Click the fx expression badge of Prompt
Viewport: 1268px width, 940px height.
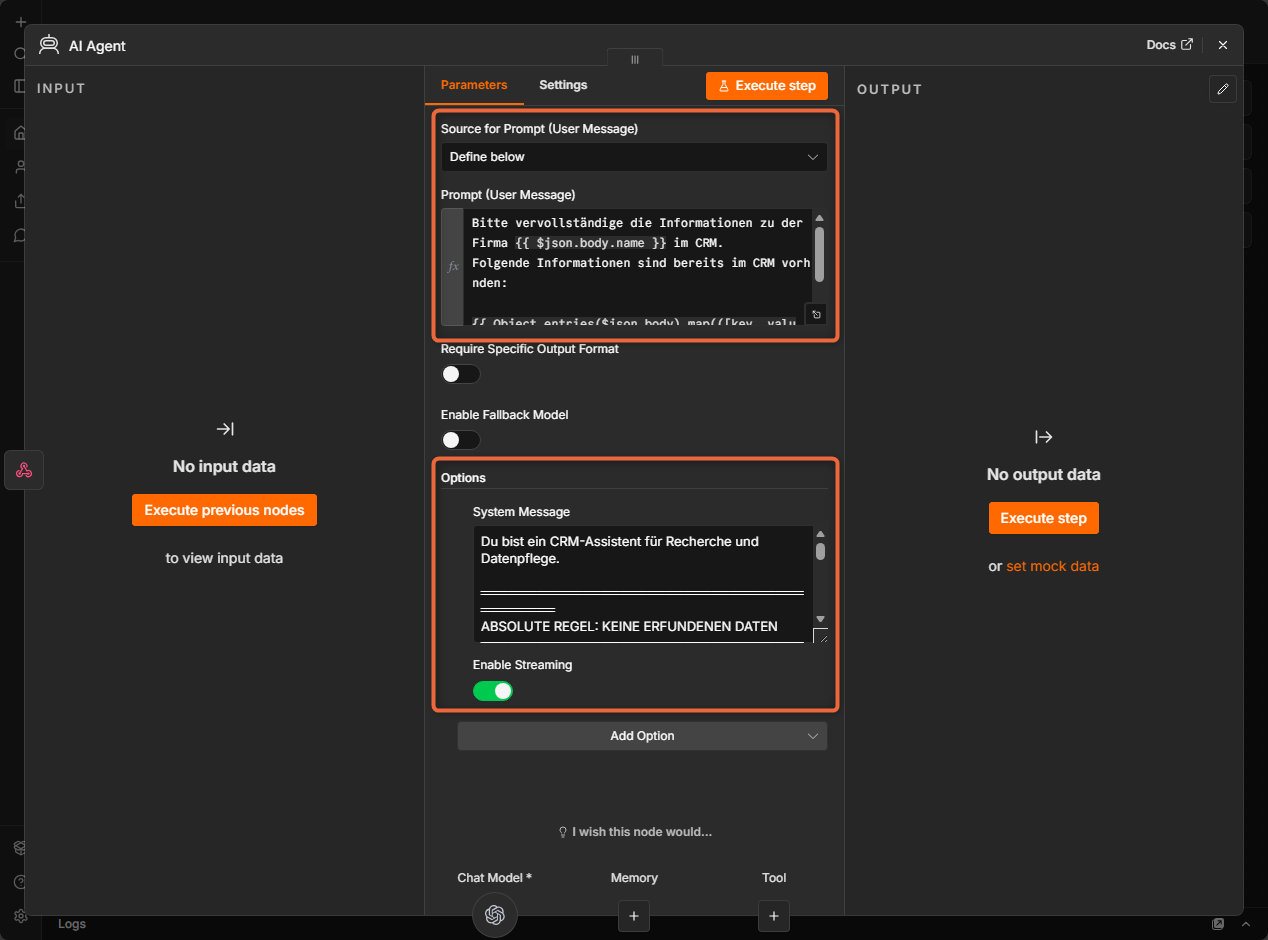[452, 267]
